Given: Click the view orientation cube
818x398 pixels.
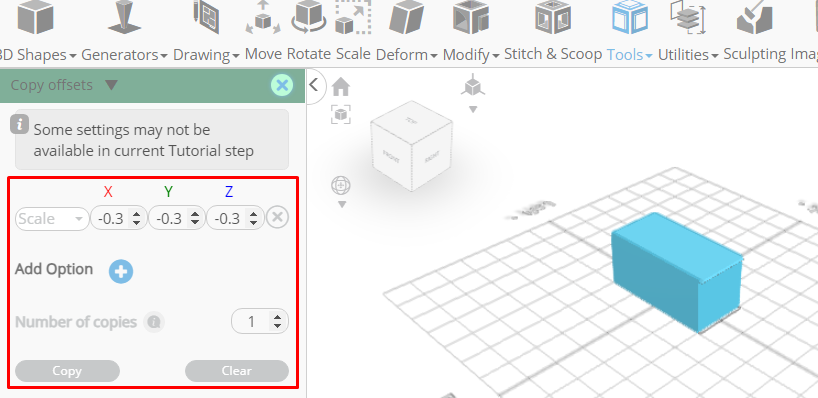Looking at the screenshot, I should coord(412,147).
